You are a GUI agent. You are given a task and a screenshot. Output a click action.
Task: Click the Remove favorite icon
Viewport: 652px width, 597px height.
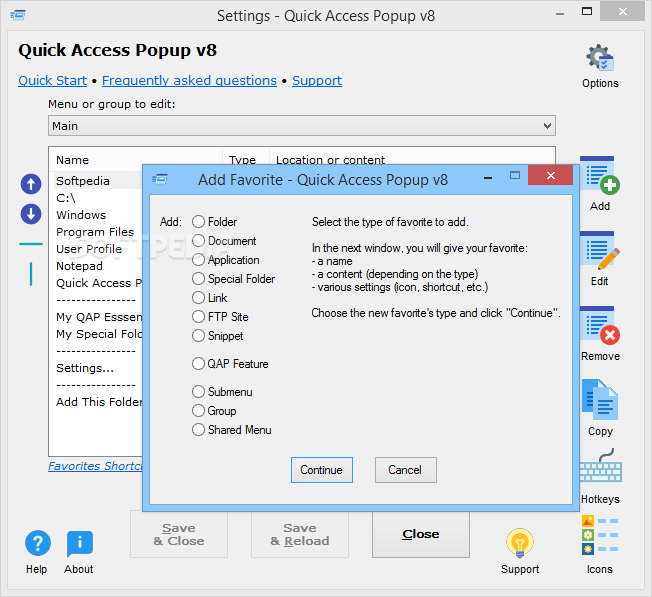(600, 326)
